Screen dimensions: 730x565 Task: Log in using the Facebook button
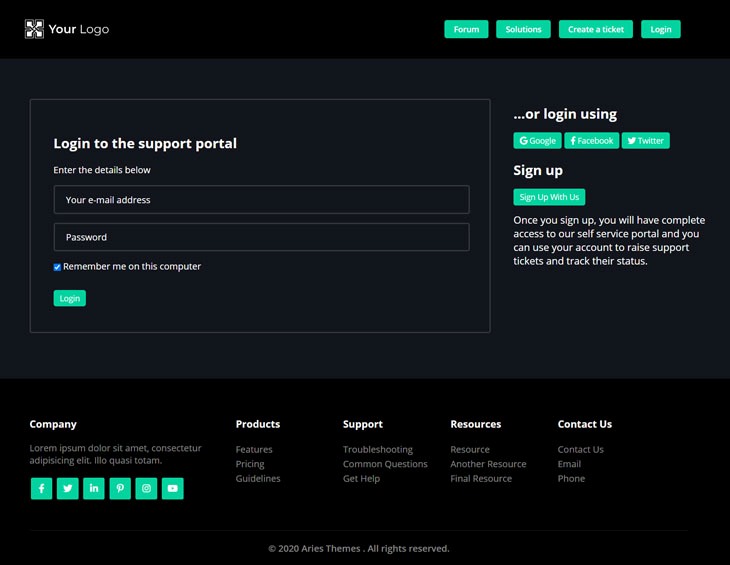(x=591, y=141)
